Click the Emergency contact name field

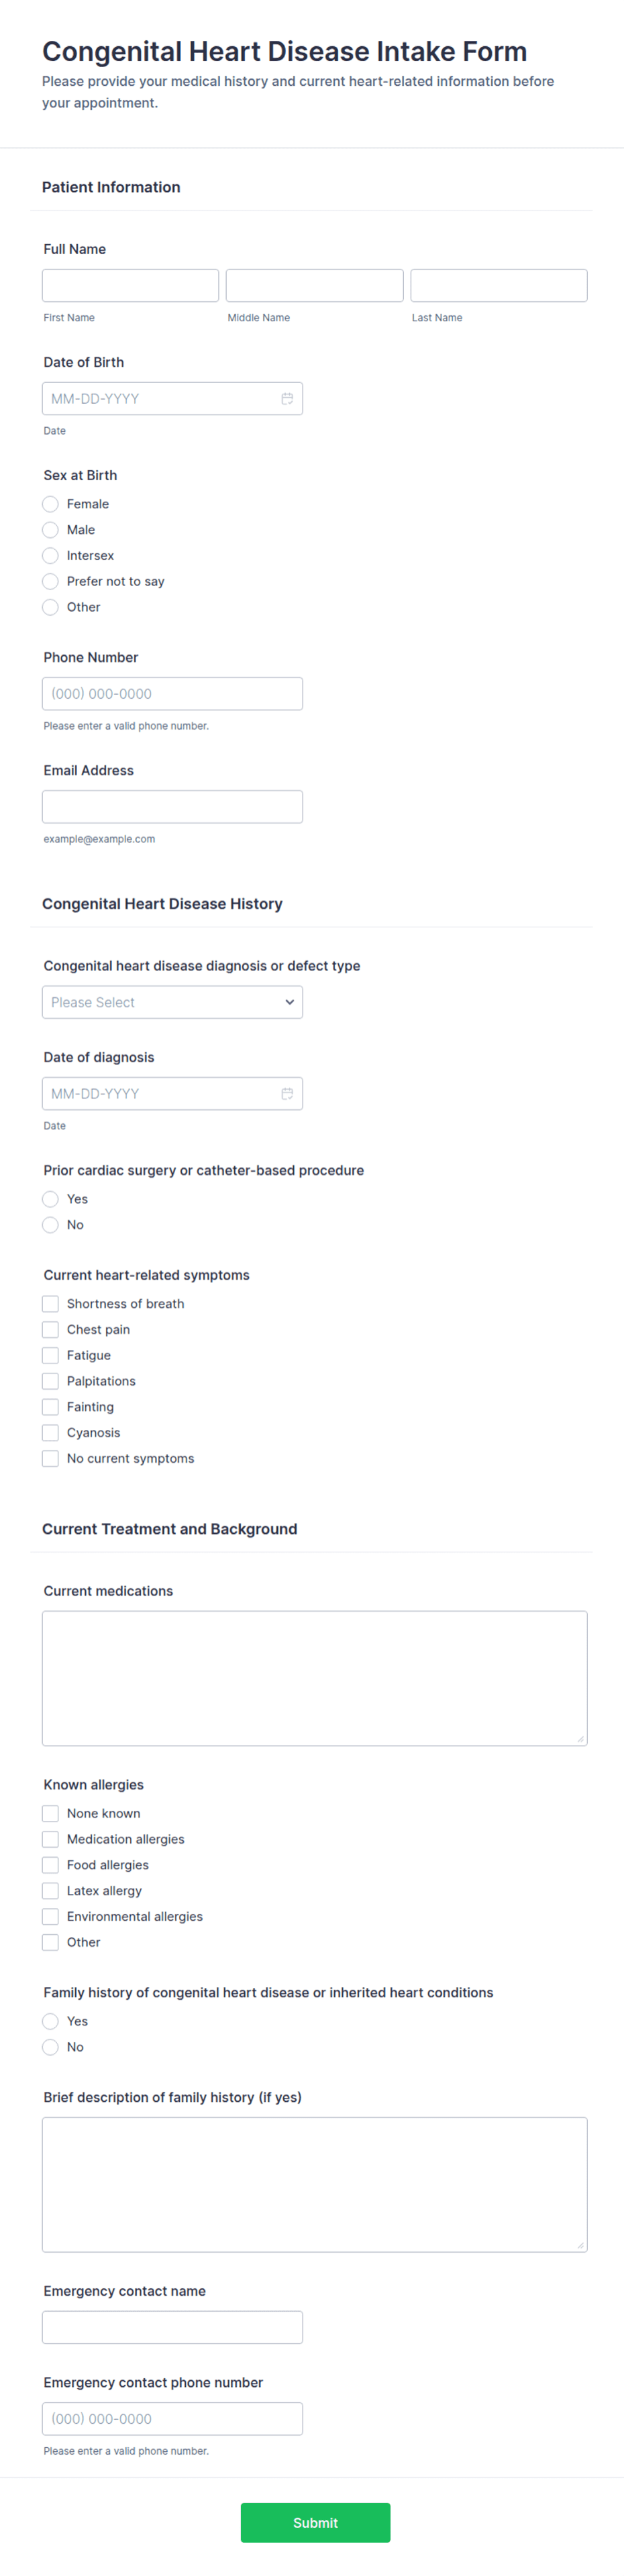coord(172,2326)
